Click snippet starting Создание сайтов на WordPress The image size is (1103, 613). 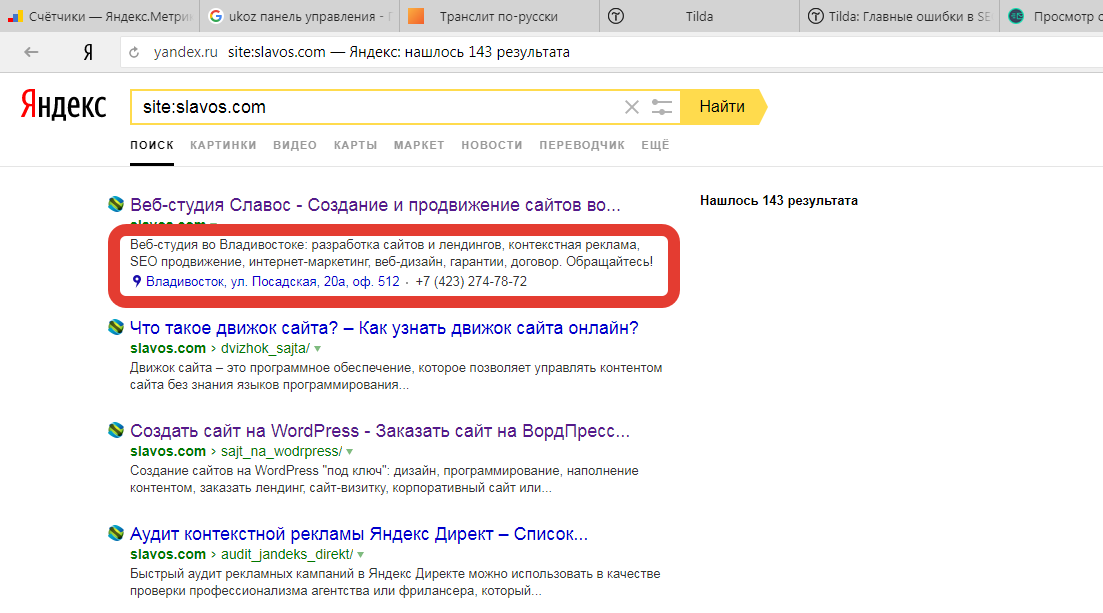[x=384, y=479]
